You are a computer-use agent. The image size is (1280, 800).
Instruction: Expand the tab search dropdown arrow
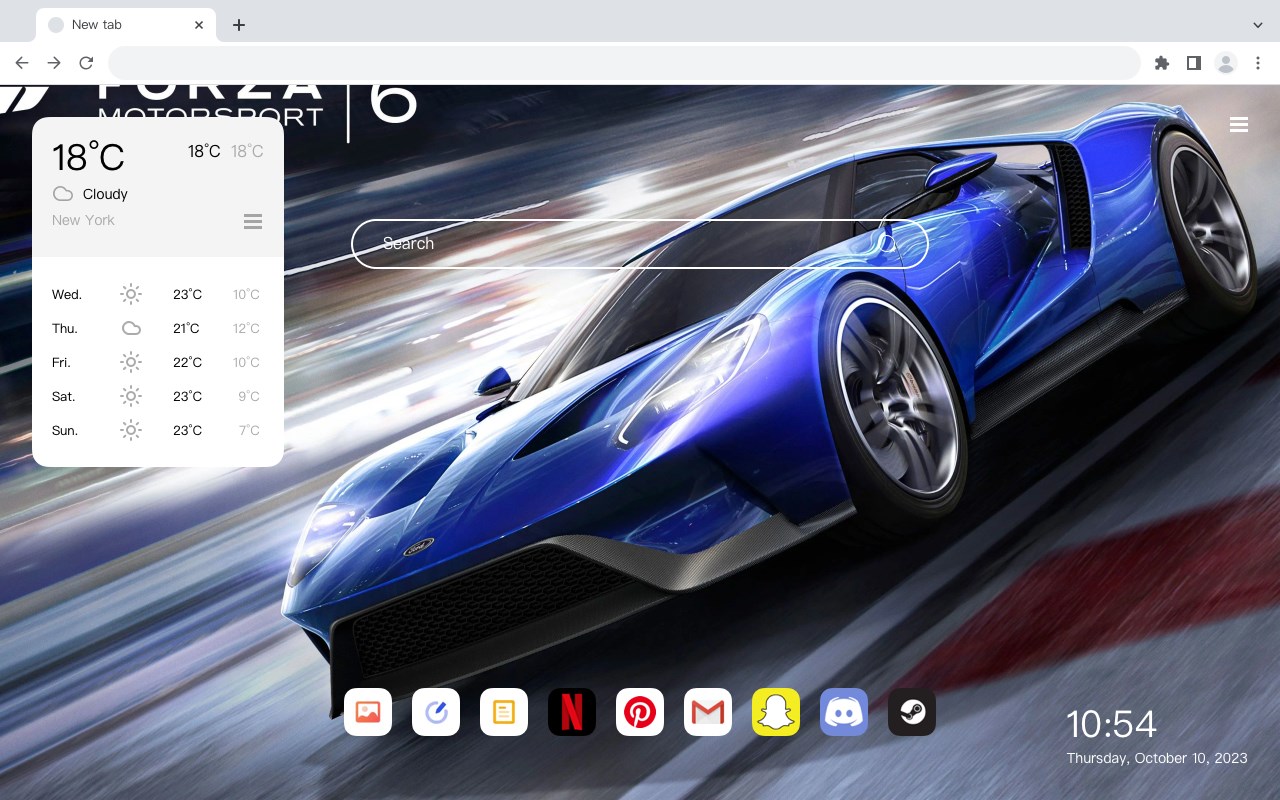click(x=1258, y=25)
